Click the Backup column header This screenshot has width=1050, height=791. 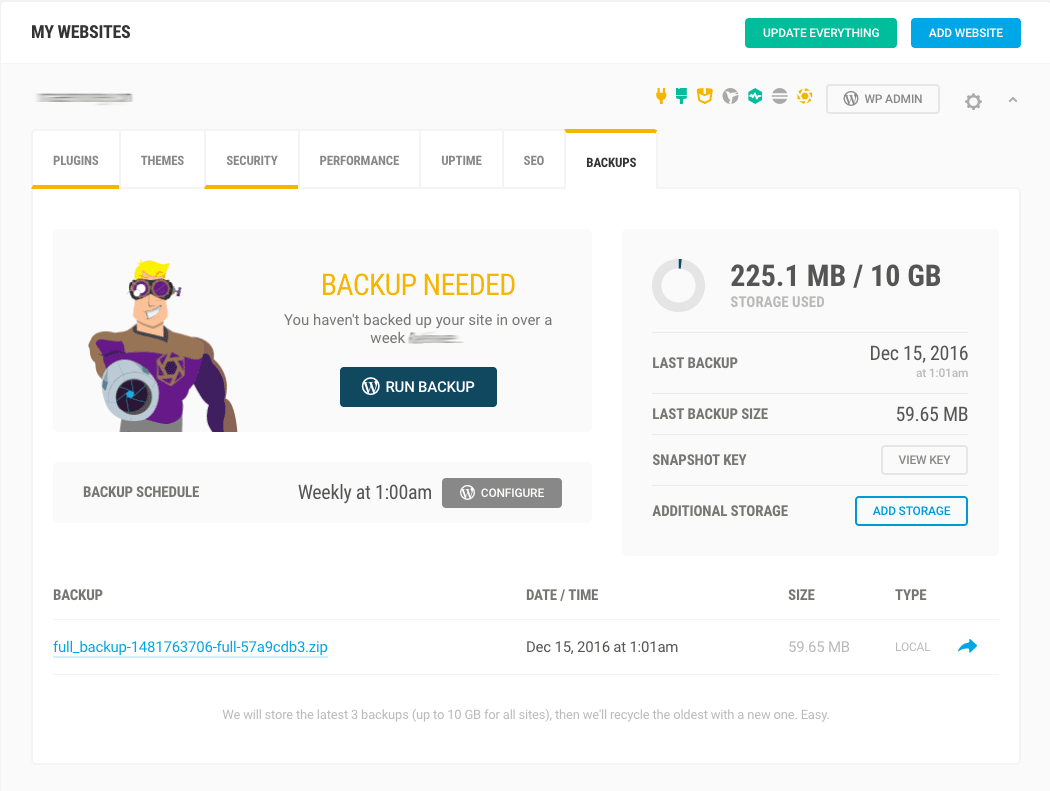click(78, 595)
